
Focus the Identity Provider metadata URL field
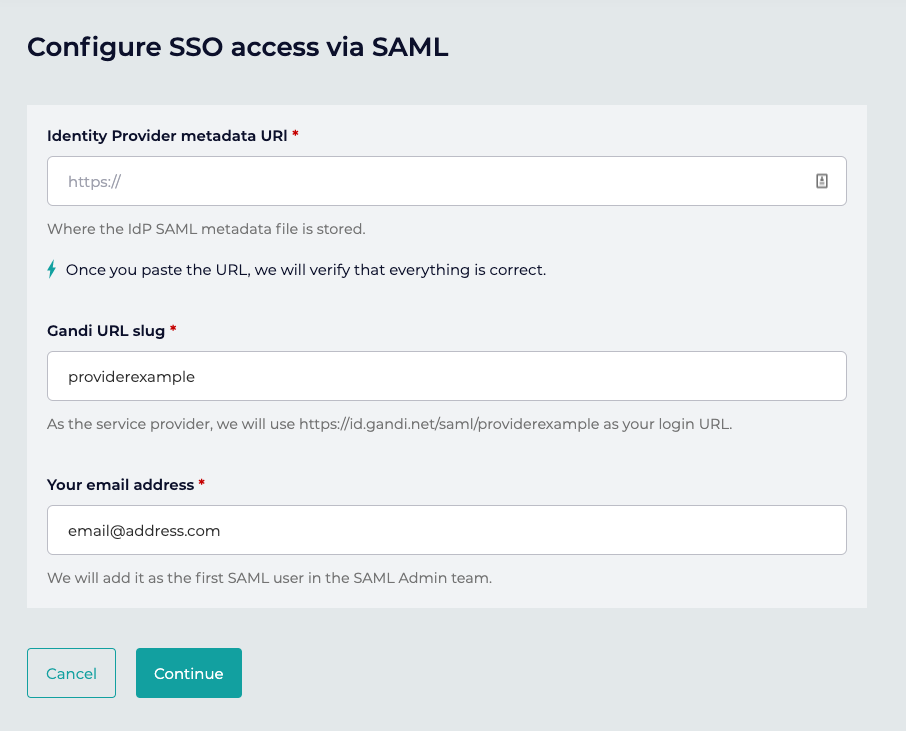pyautogui.click(x=430, y=181)
